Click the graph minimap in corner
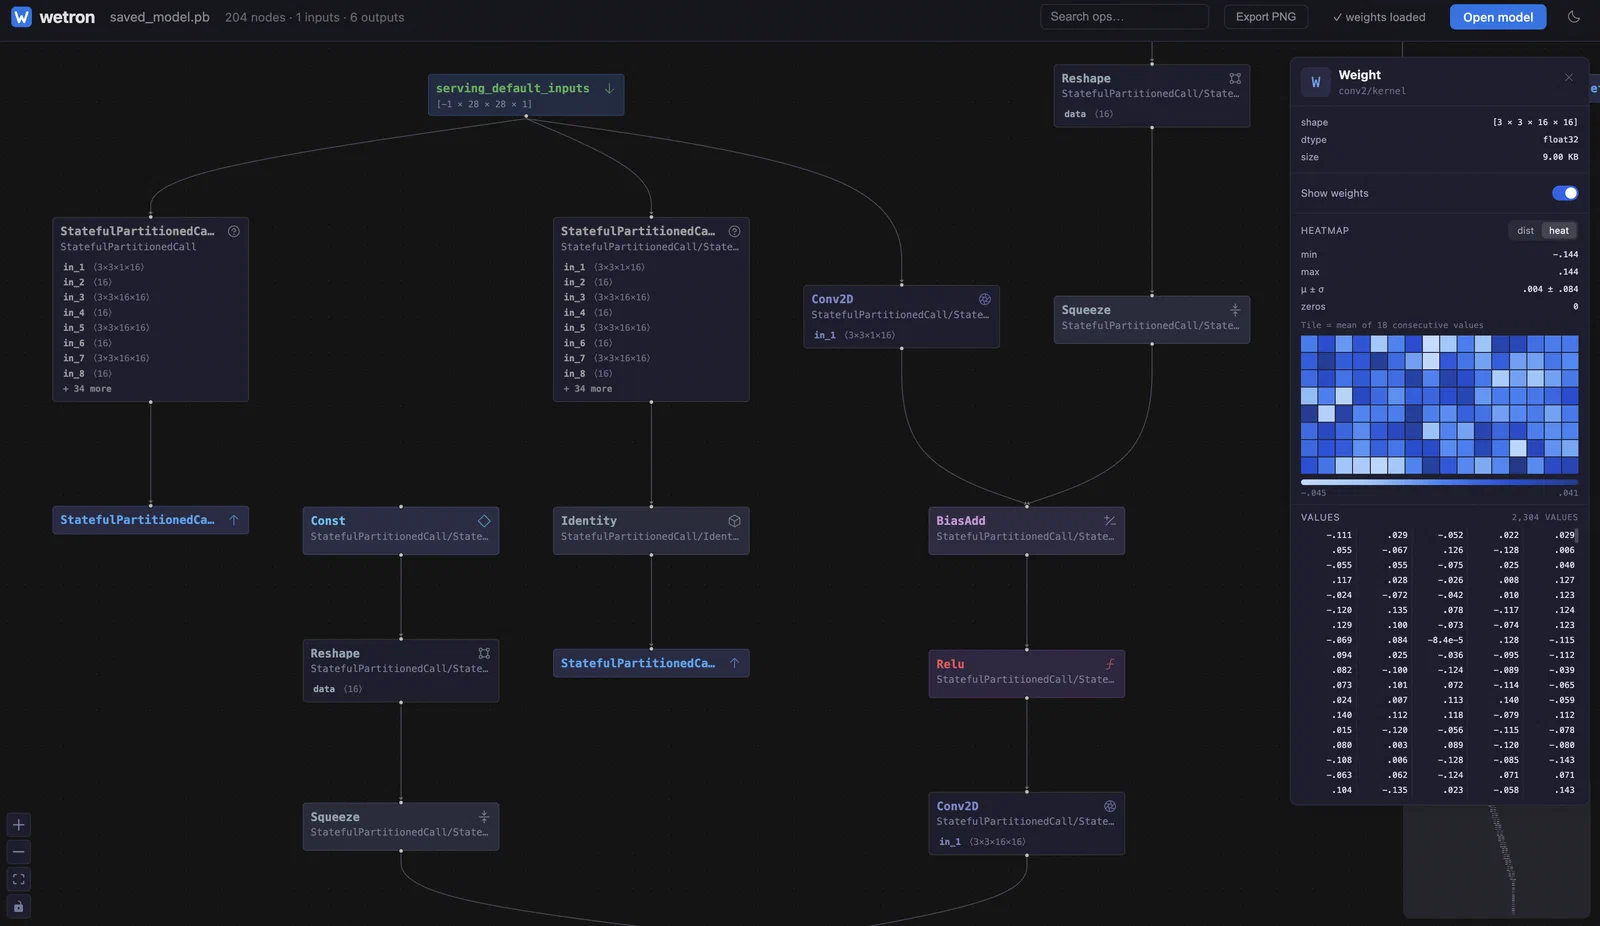This screenshot has width=1600, height=926. [x=1497, y=862]
